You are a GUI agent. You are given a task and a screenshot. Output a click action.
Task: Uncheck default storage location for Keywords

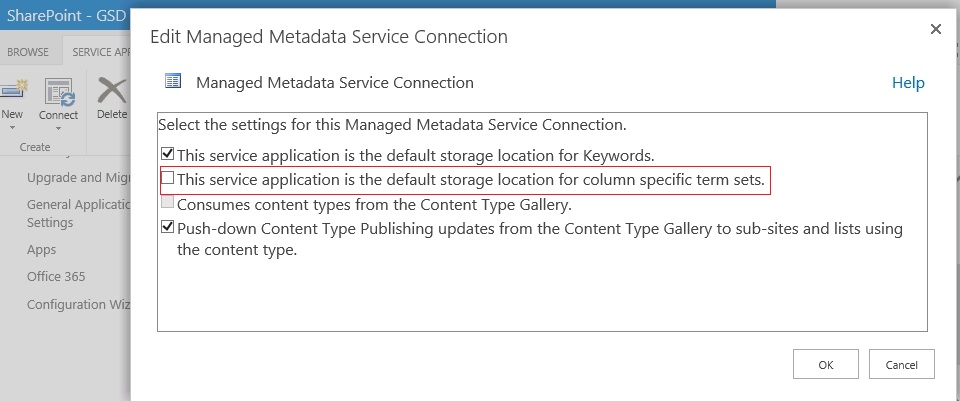(168, 154)
